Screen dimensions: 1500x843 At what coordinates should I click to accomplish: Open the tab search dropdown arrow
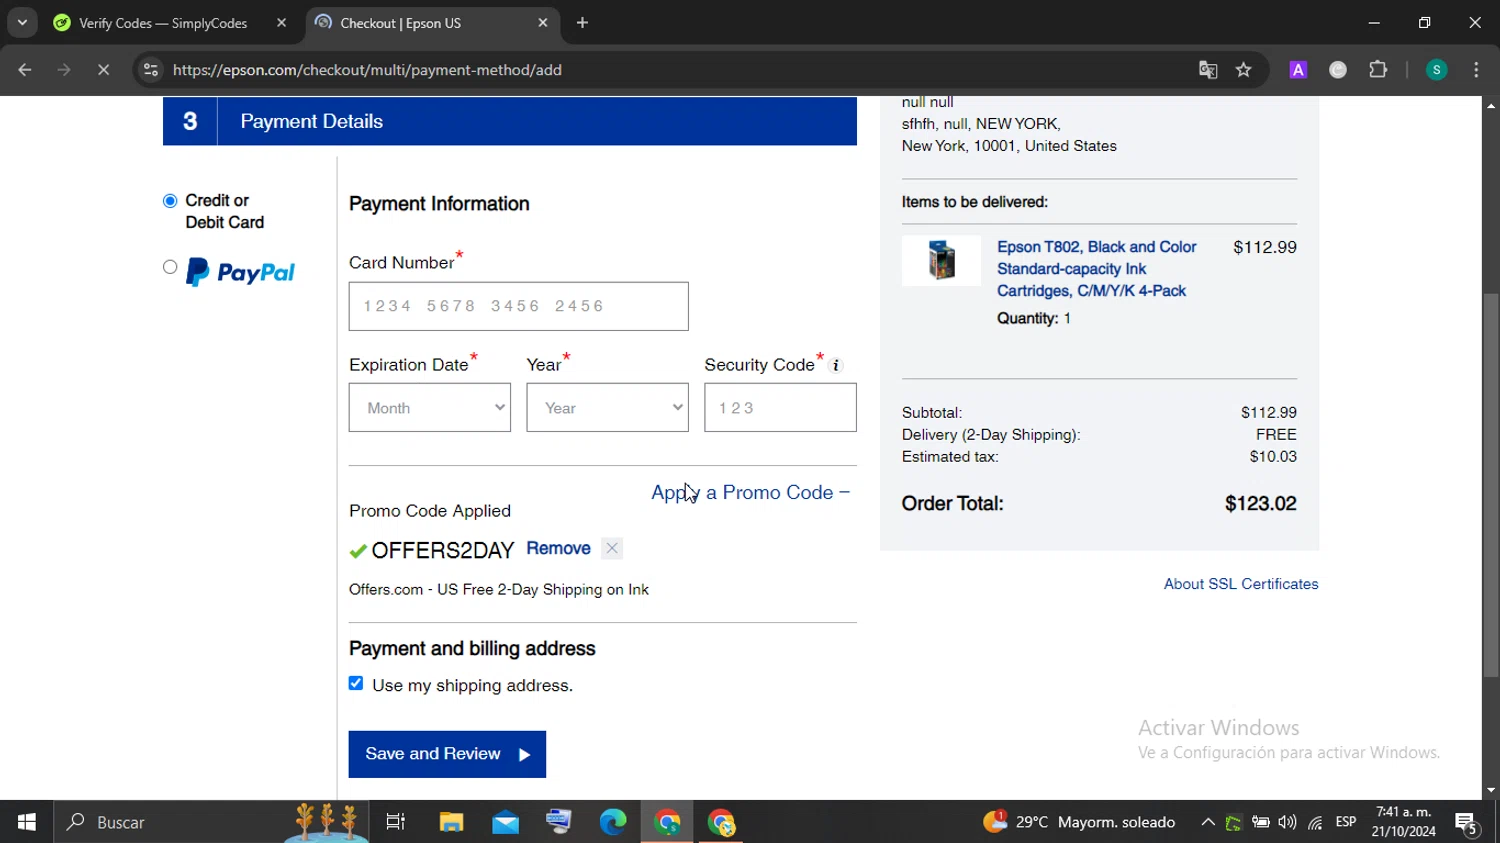coord(22,23)
